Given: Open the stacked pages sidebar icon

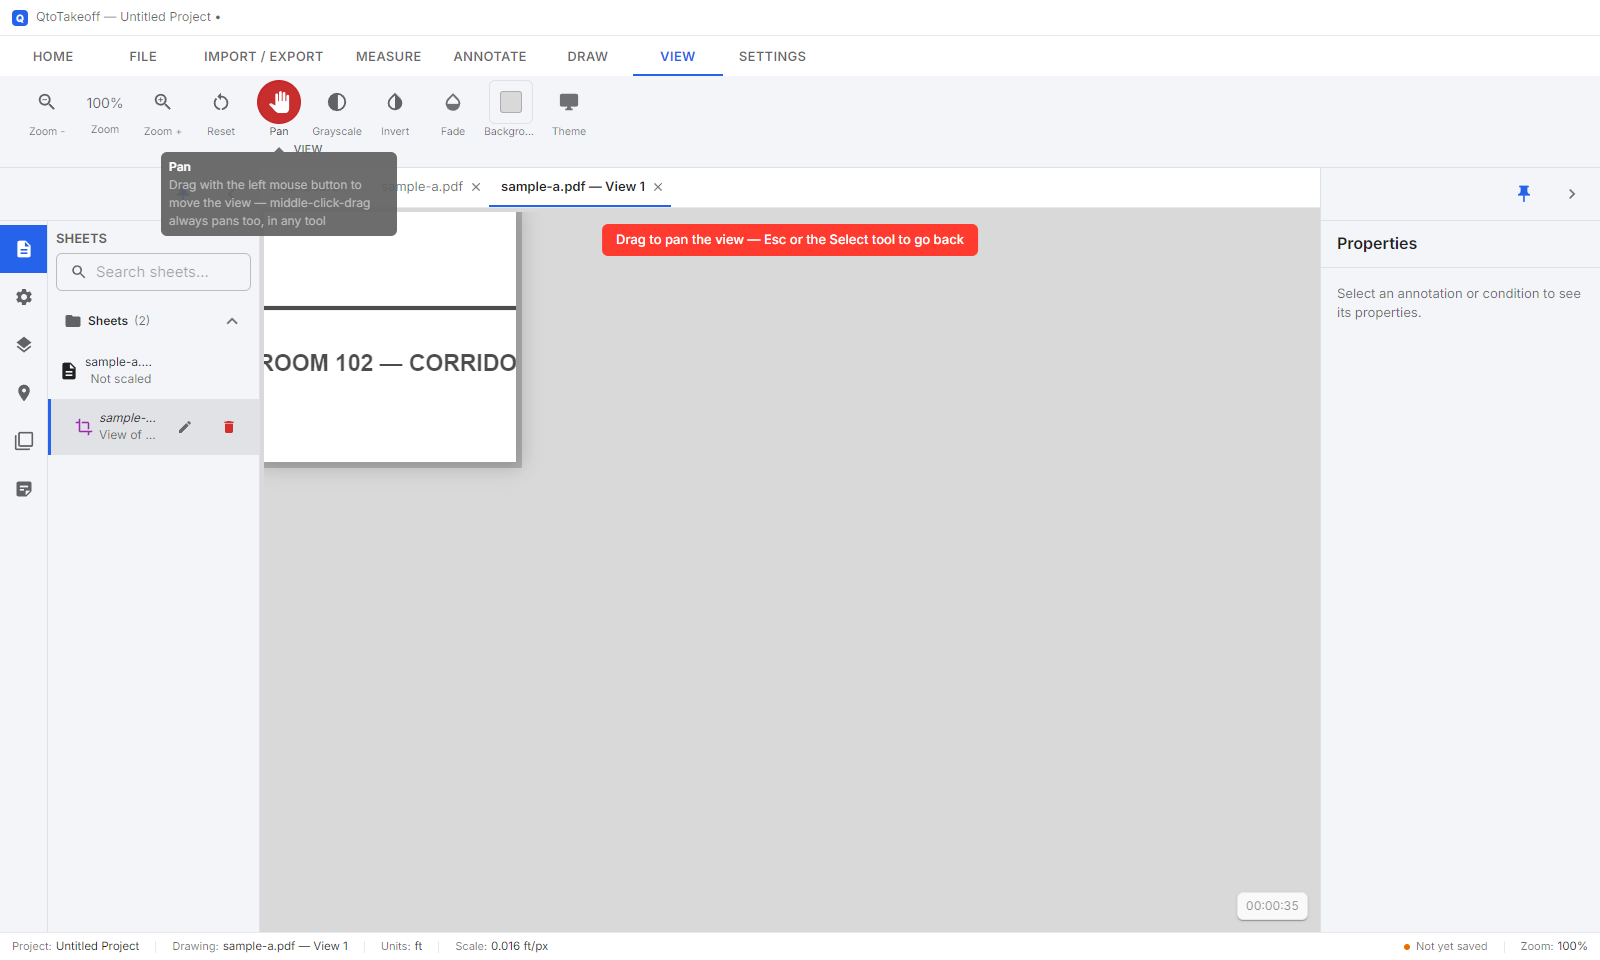Looking at the screenshot, I should 24,441.
